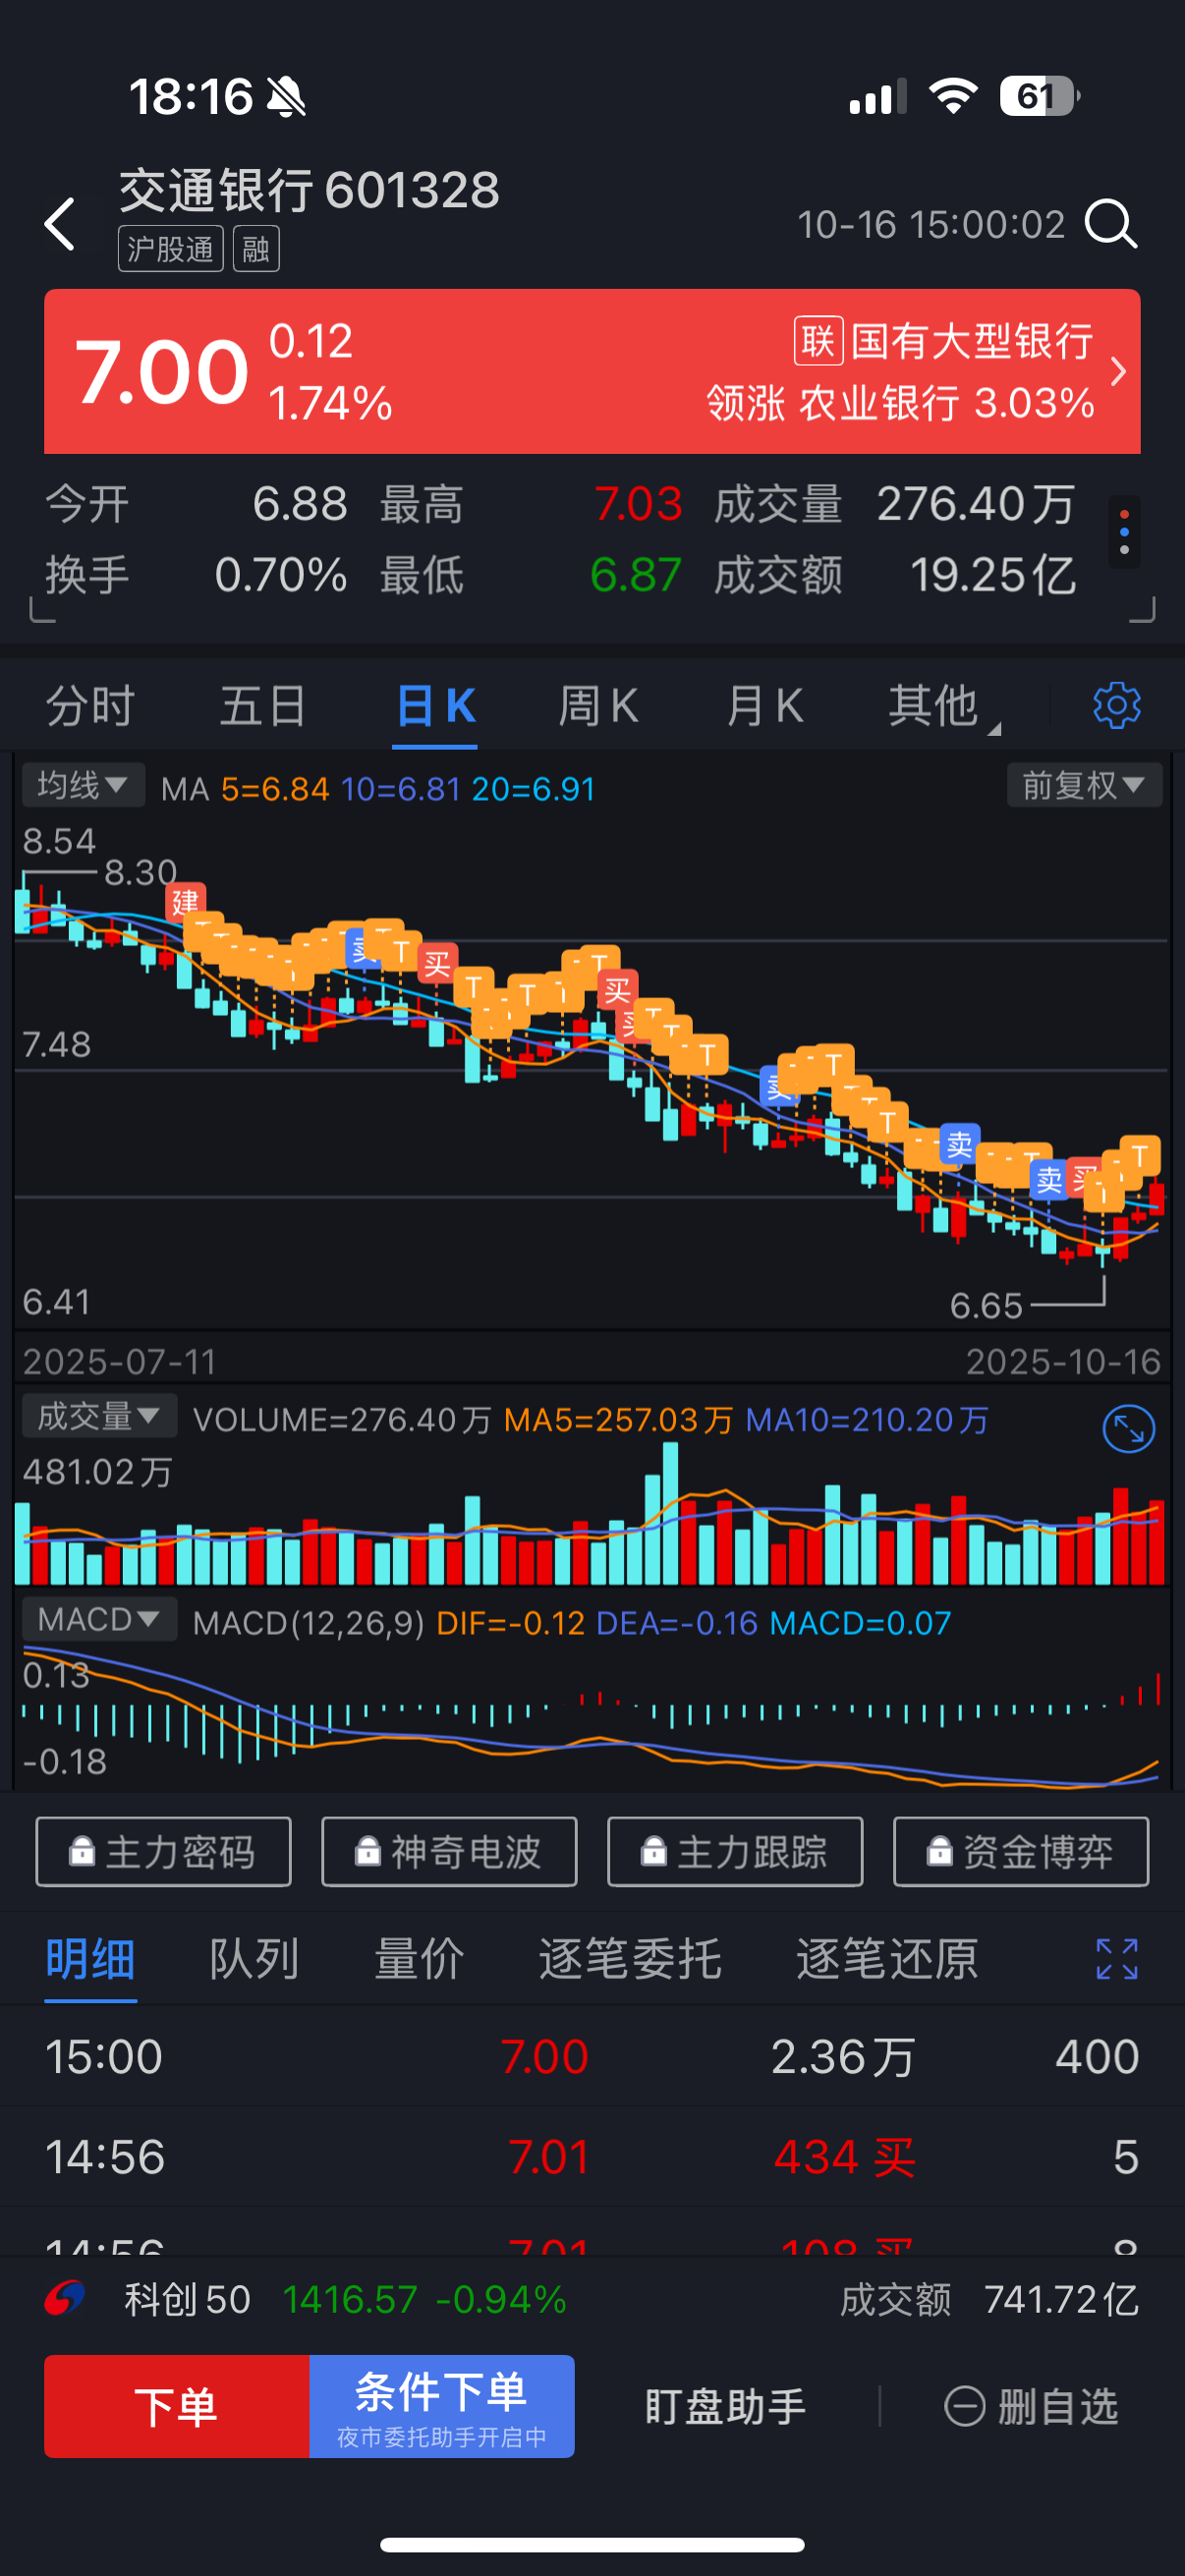Tap the muted bell status icon
This screenshot has width=1185, height=2576.
pyautogui.click(x=286, y=97)
